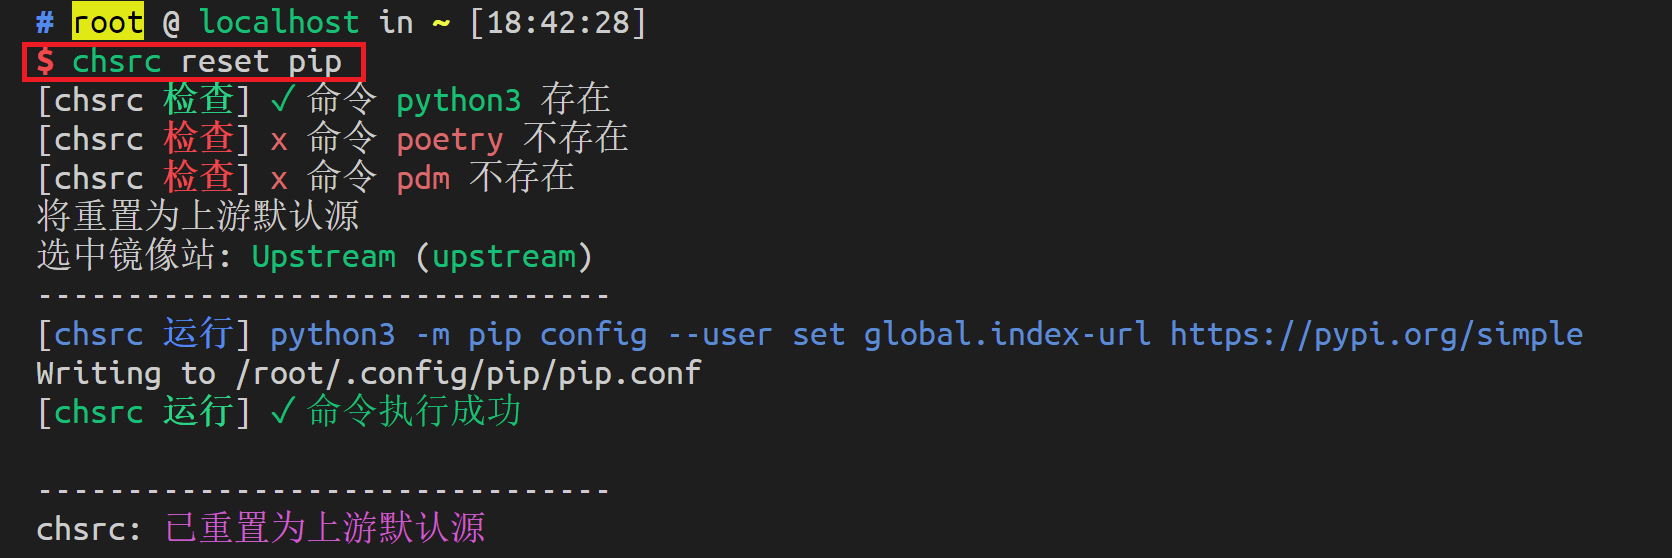Click the red x beside pdm
The width and height of the screenshot is (1672, 558).
279,179
